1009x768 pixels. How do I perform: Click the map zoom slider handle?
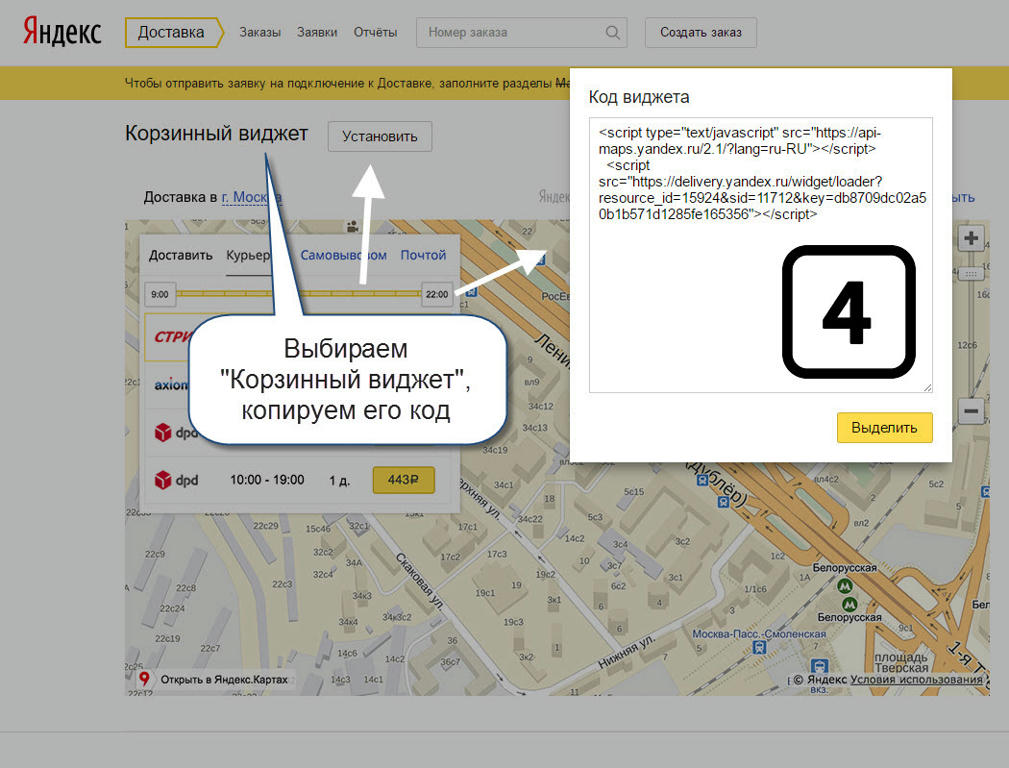971,274
